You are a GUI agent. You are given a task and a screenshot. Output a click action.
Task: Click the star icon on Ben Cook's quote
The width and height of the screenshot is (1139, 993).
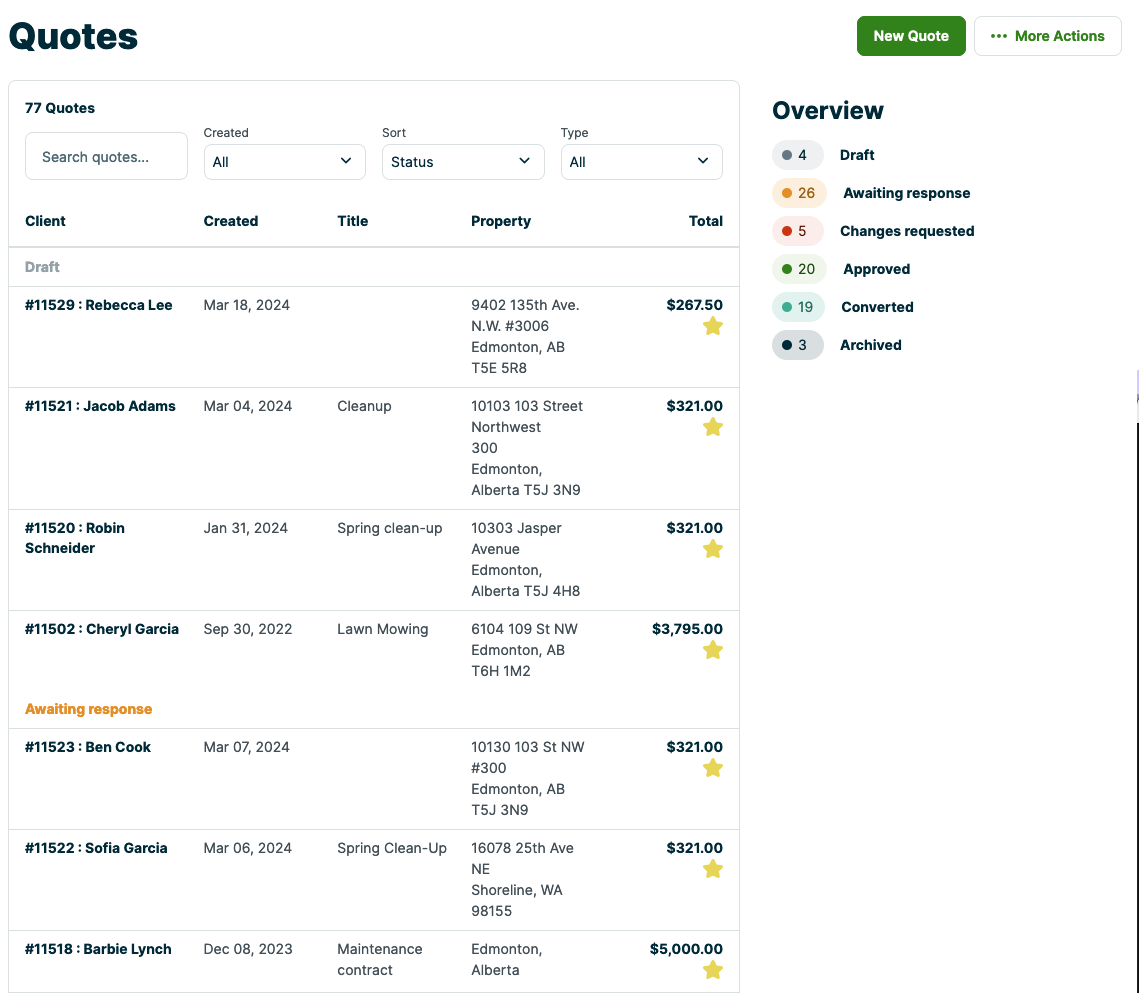tap(712, 768)
